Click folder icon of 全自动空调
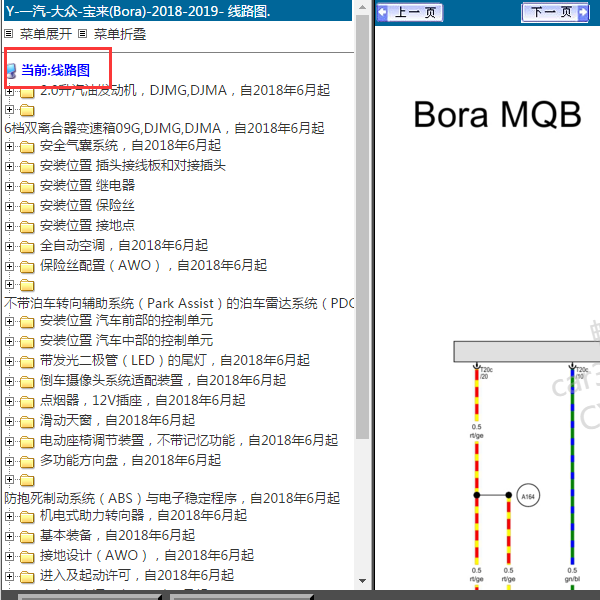Image resolution: width=600 pixels, height=600 pixels. click(27, 247)
